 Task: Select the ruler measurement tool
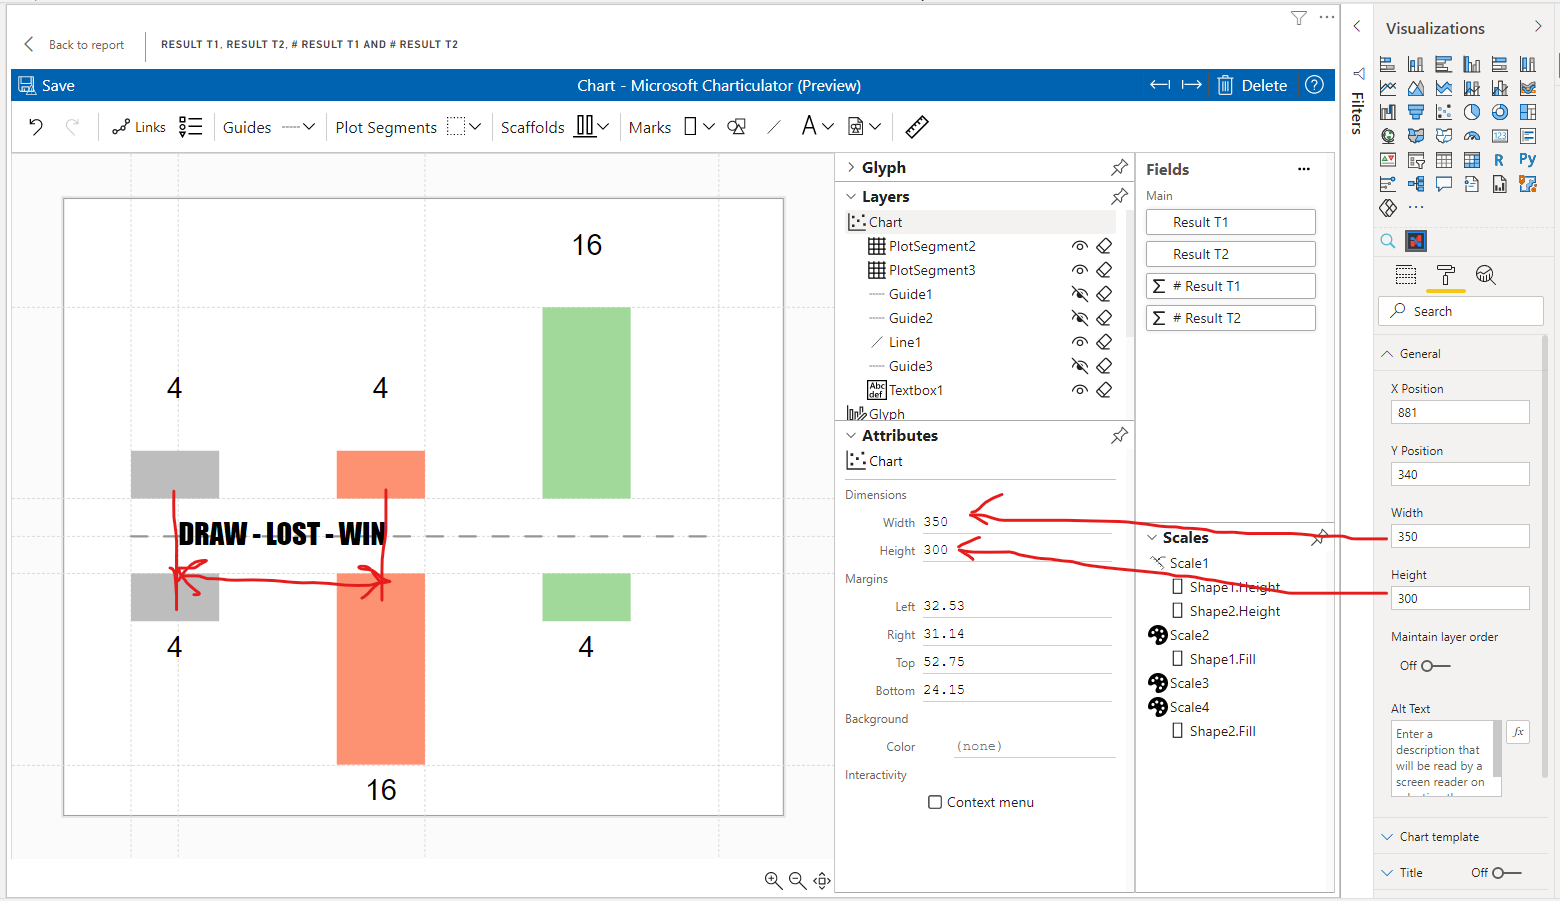tap(917, 127)
